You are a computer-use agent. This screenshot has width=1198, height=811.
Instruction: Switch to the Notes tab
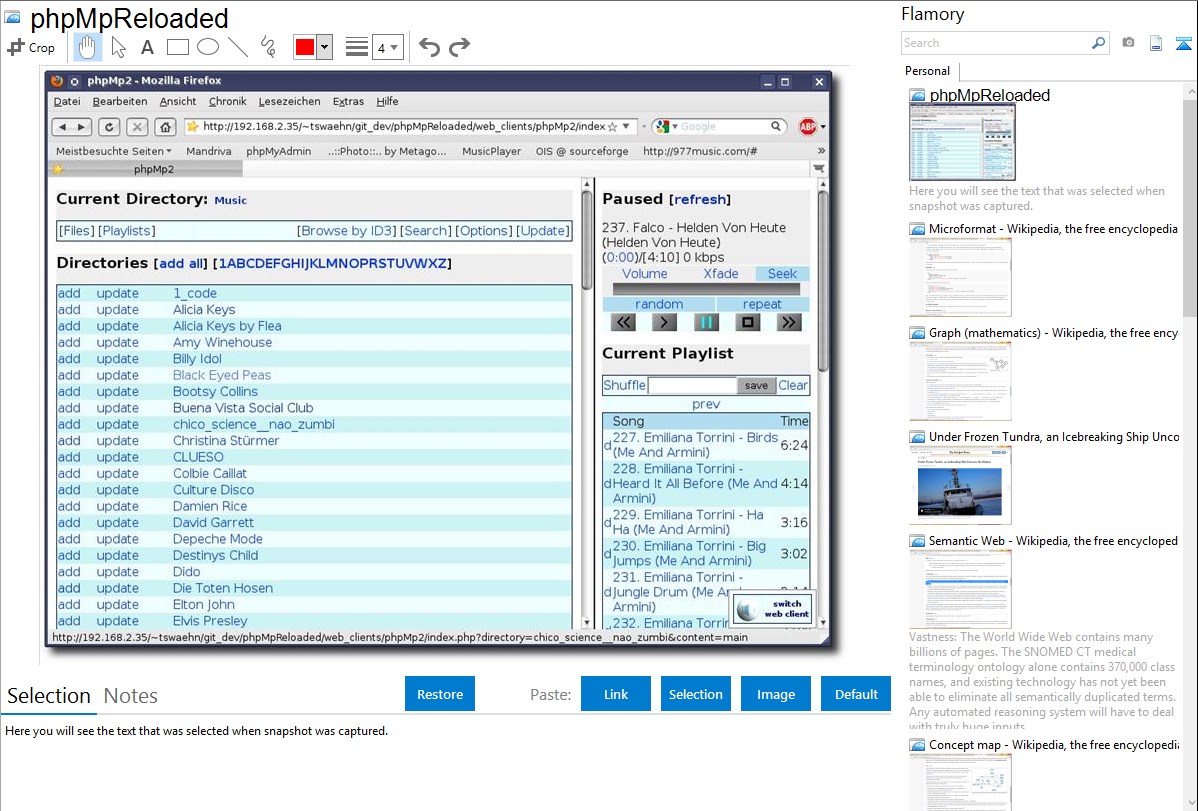click(x=131, y=696)
